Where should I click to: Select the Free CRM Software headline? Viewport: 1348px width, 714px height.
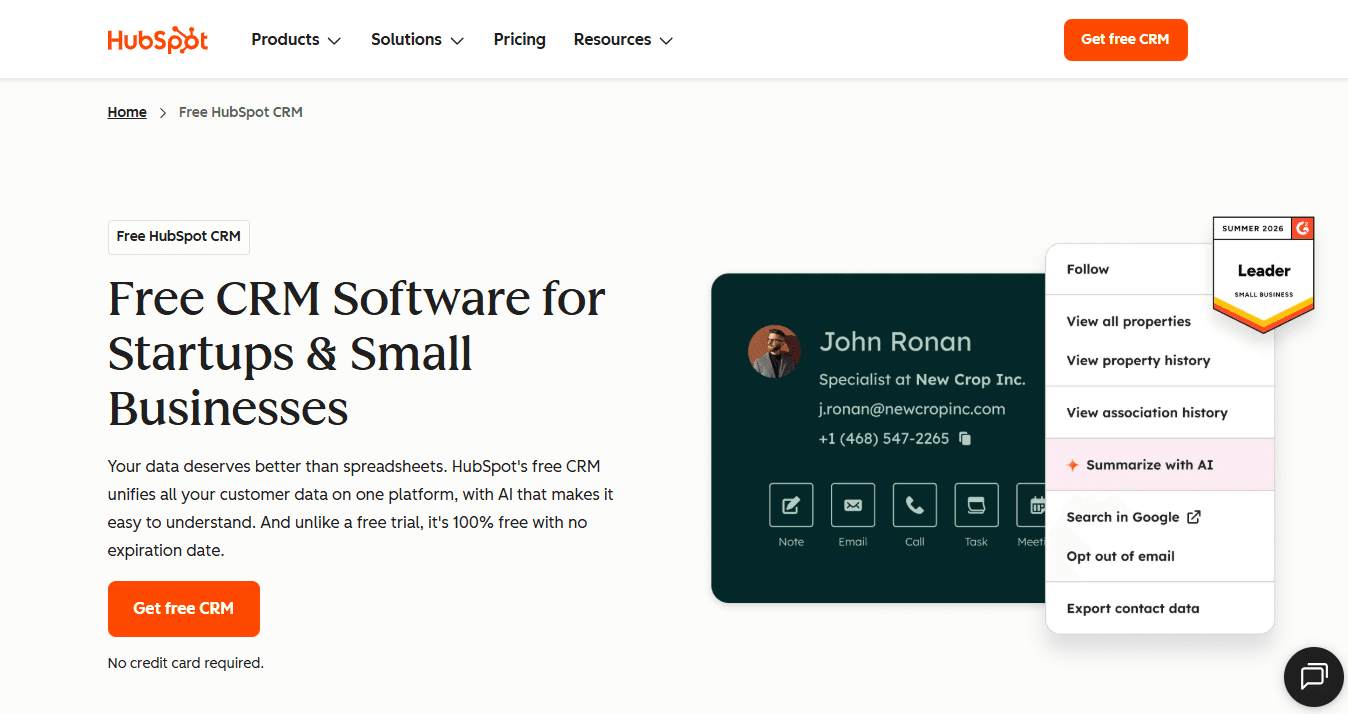[x=357, y=354]
